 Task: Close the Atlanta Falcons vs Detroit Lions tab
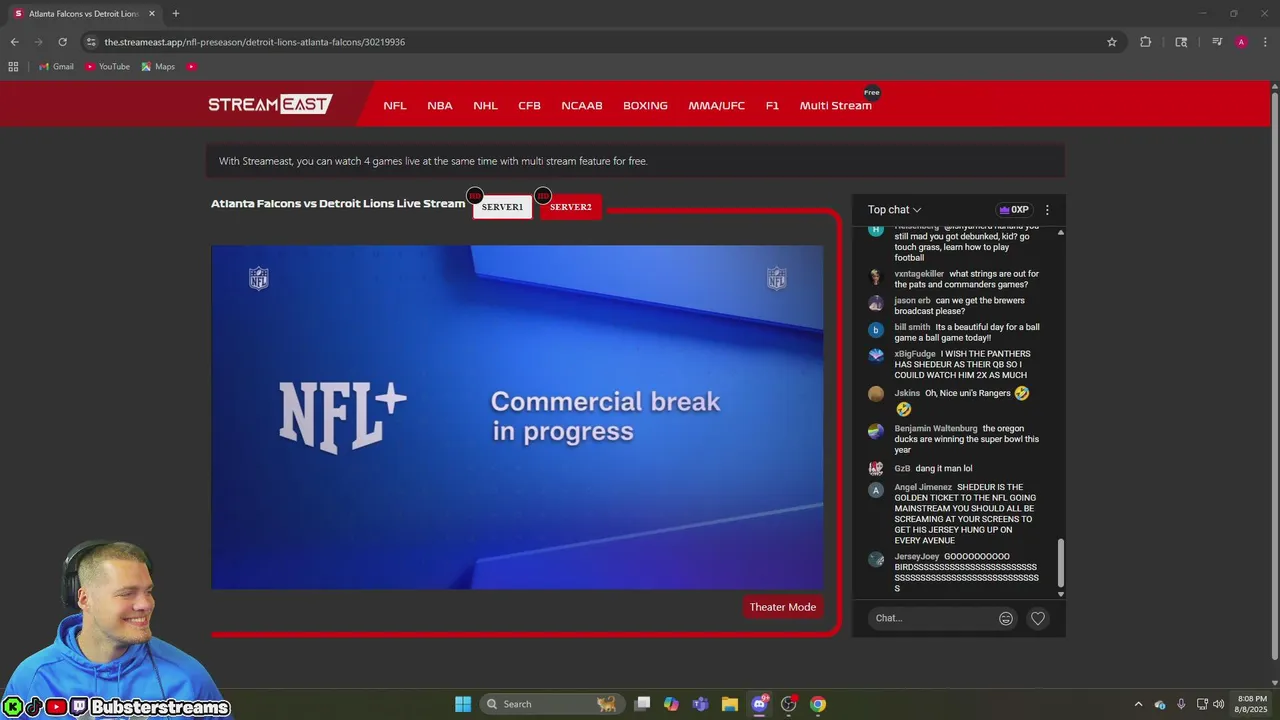coord(152,14)
